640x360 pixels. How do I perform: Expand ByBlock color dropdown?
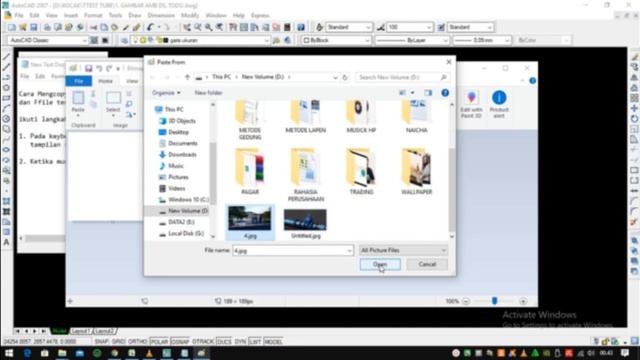(x=367, y=40)
